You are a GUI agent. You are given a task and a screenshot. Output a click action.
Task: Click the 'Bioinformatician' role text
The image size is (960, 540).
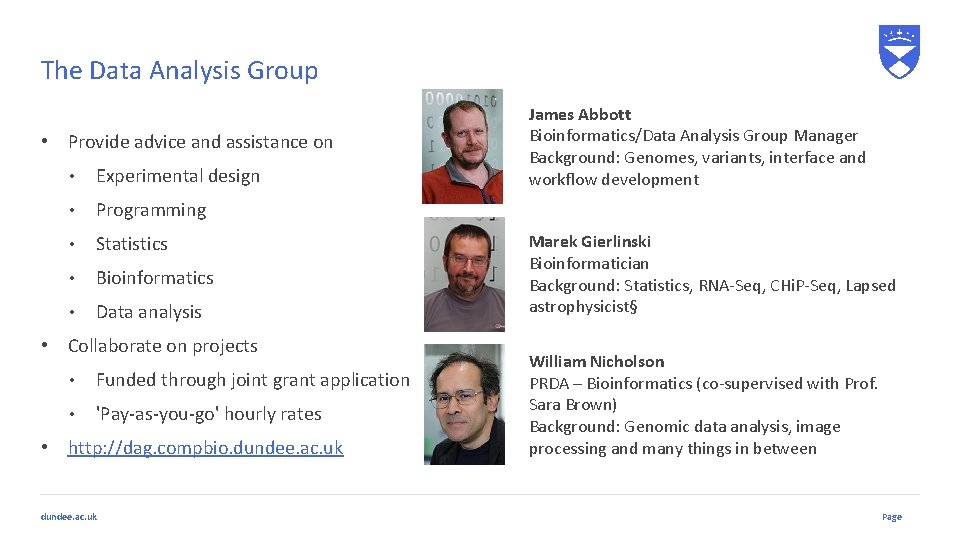pos(589,264)
